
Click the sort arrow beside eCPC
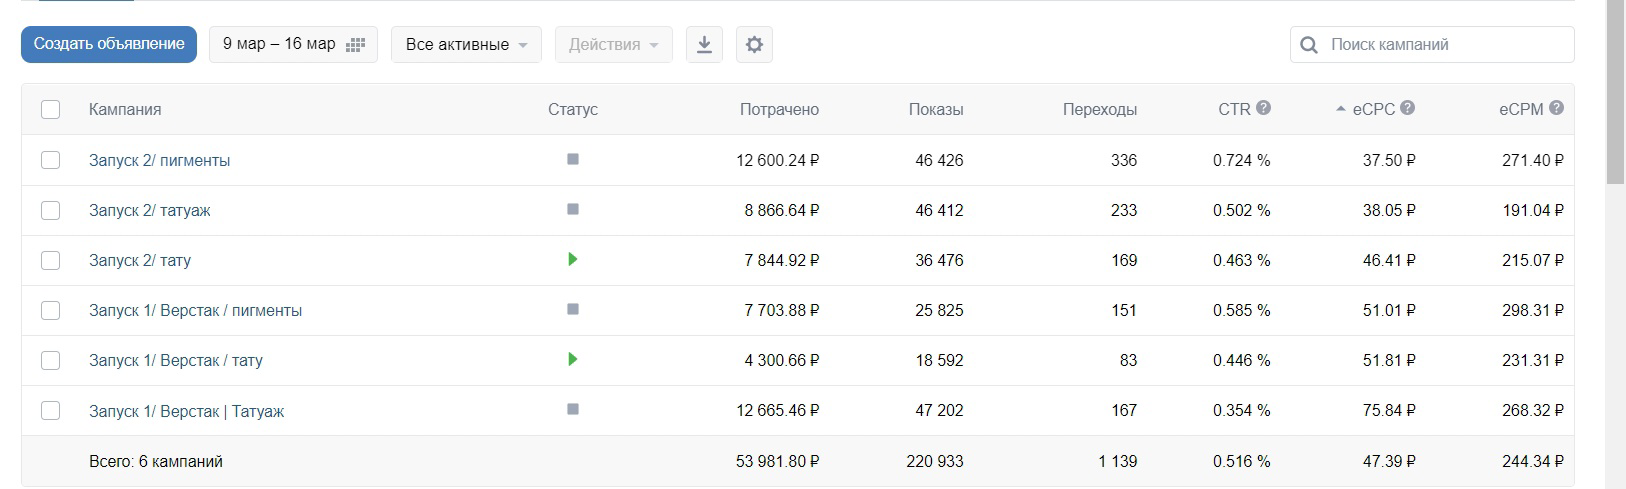[x=1341, y=109]
